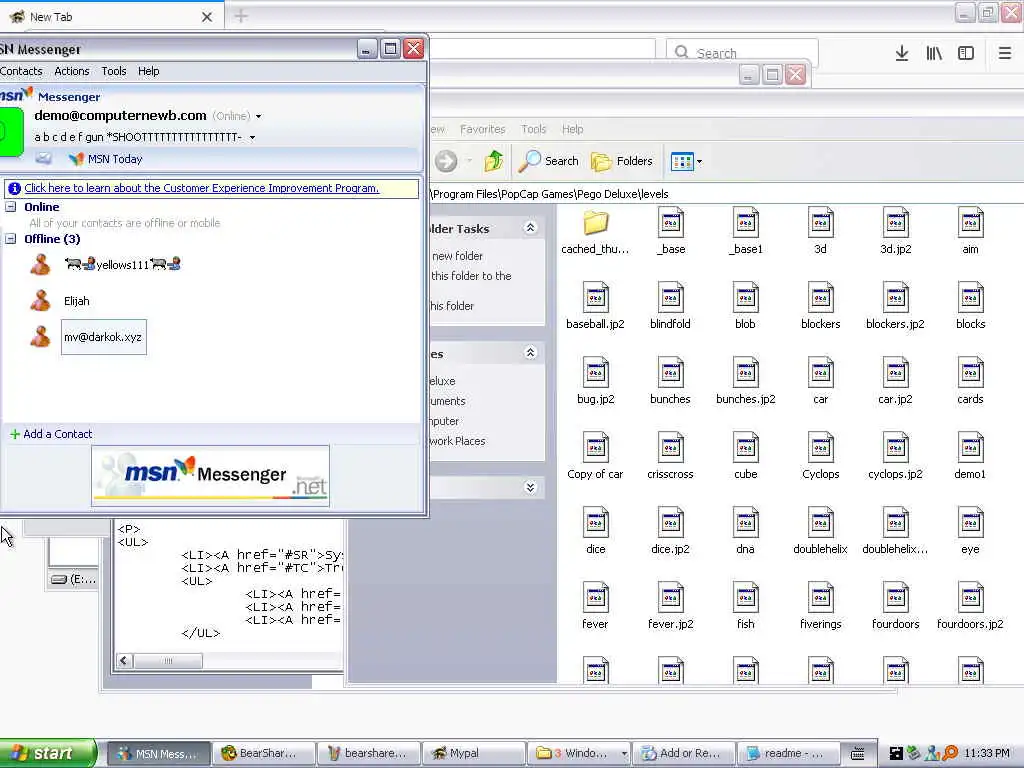The image size is (1024, 768).
Task: Switch to readme taskbar button
Action: (x=789, y=753)
